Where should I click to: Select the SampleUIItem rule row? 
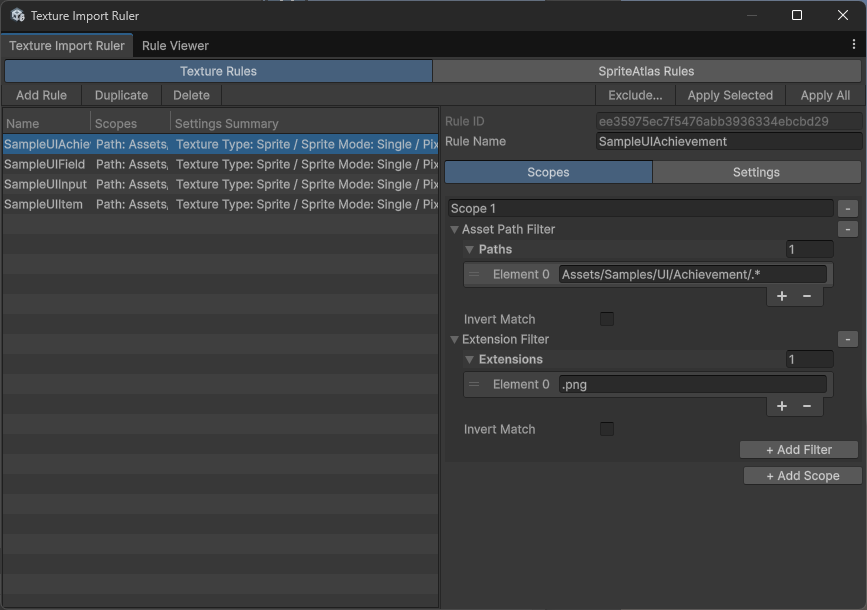[x=220, y=204]
